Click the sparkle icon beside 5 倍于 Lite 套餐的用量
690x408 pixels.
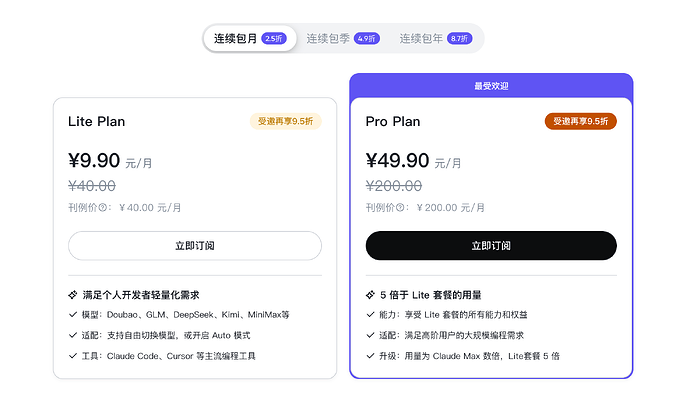click(x=370, y=295)
